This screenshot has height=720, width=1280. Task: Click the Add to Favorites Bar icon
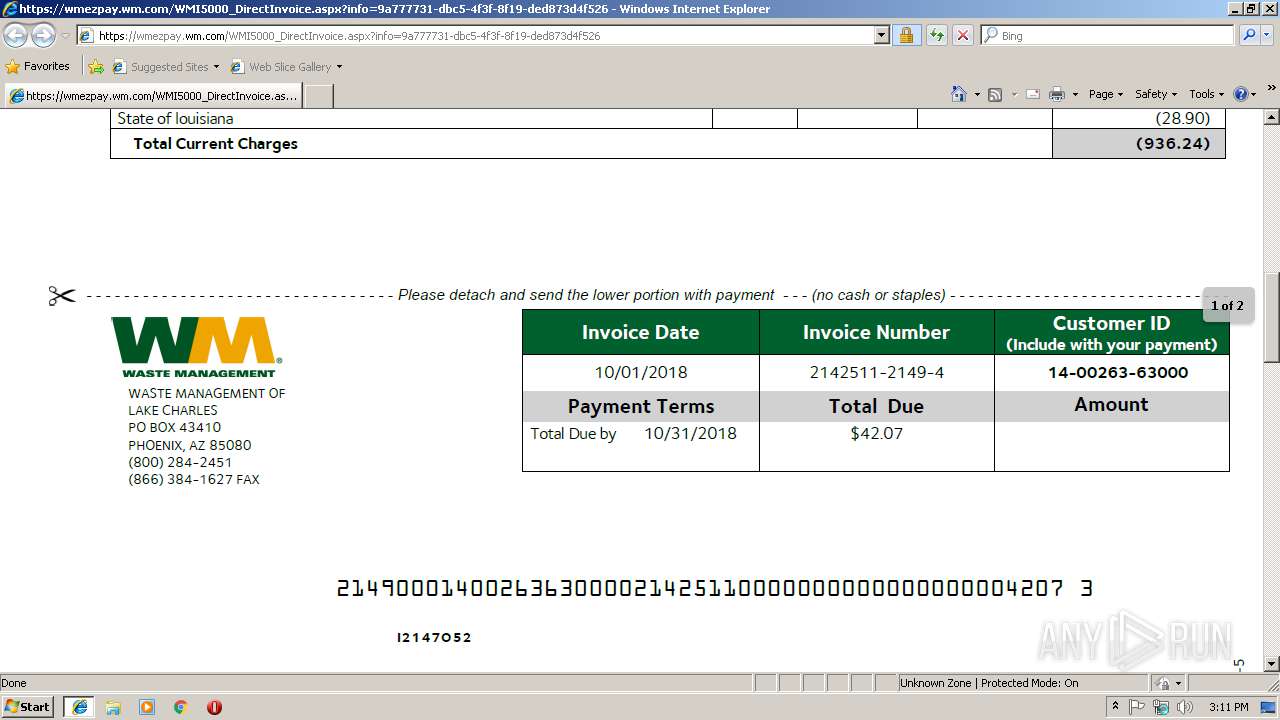tap(96, 67)
